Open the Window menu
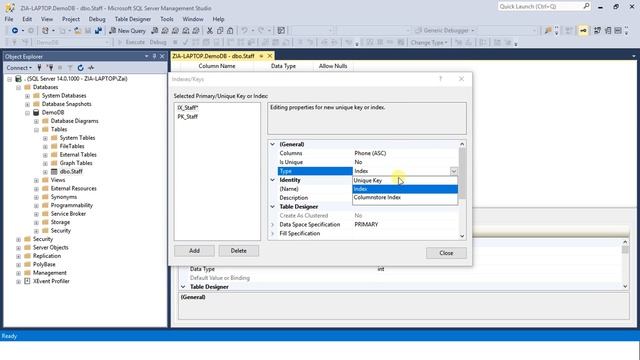Screen dimensions: 640x360 (x=193, y=19)
